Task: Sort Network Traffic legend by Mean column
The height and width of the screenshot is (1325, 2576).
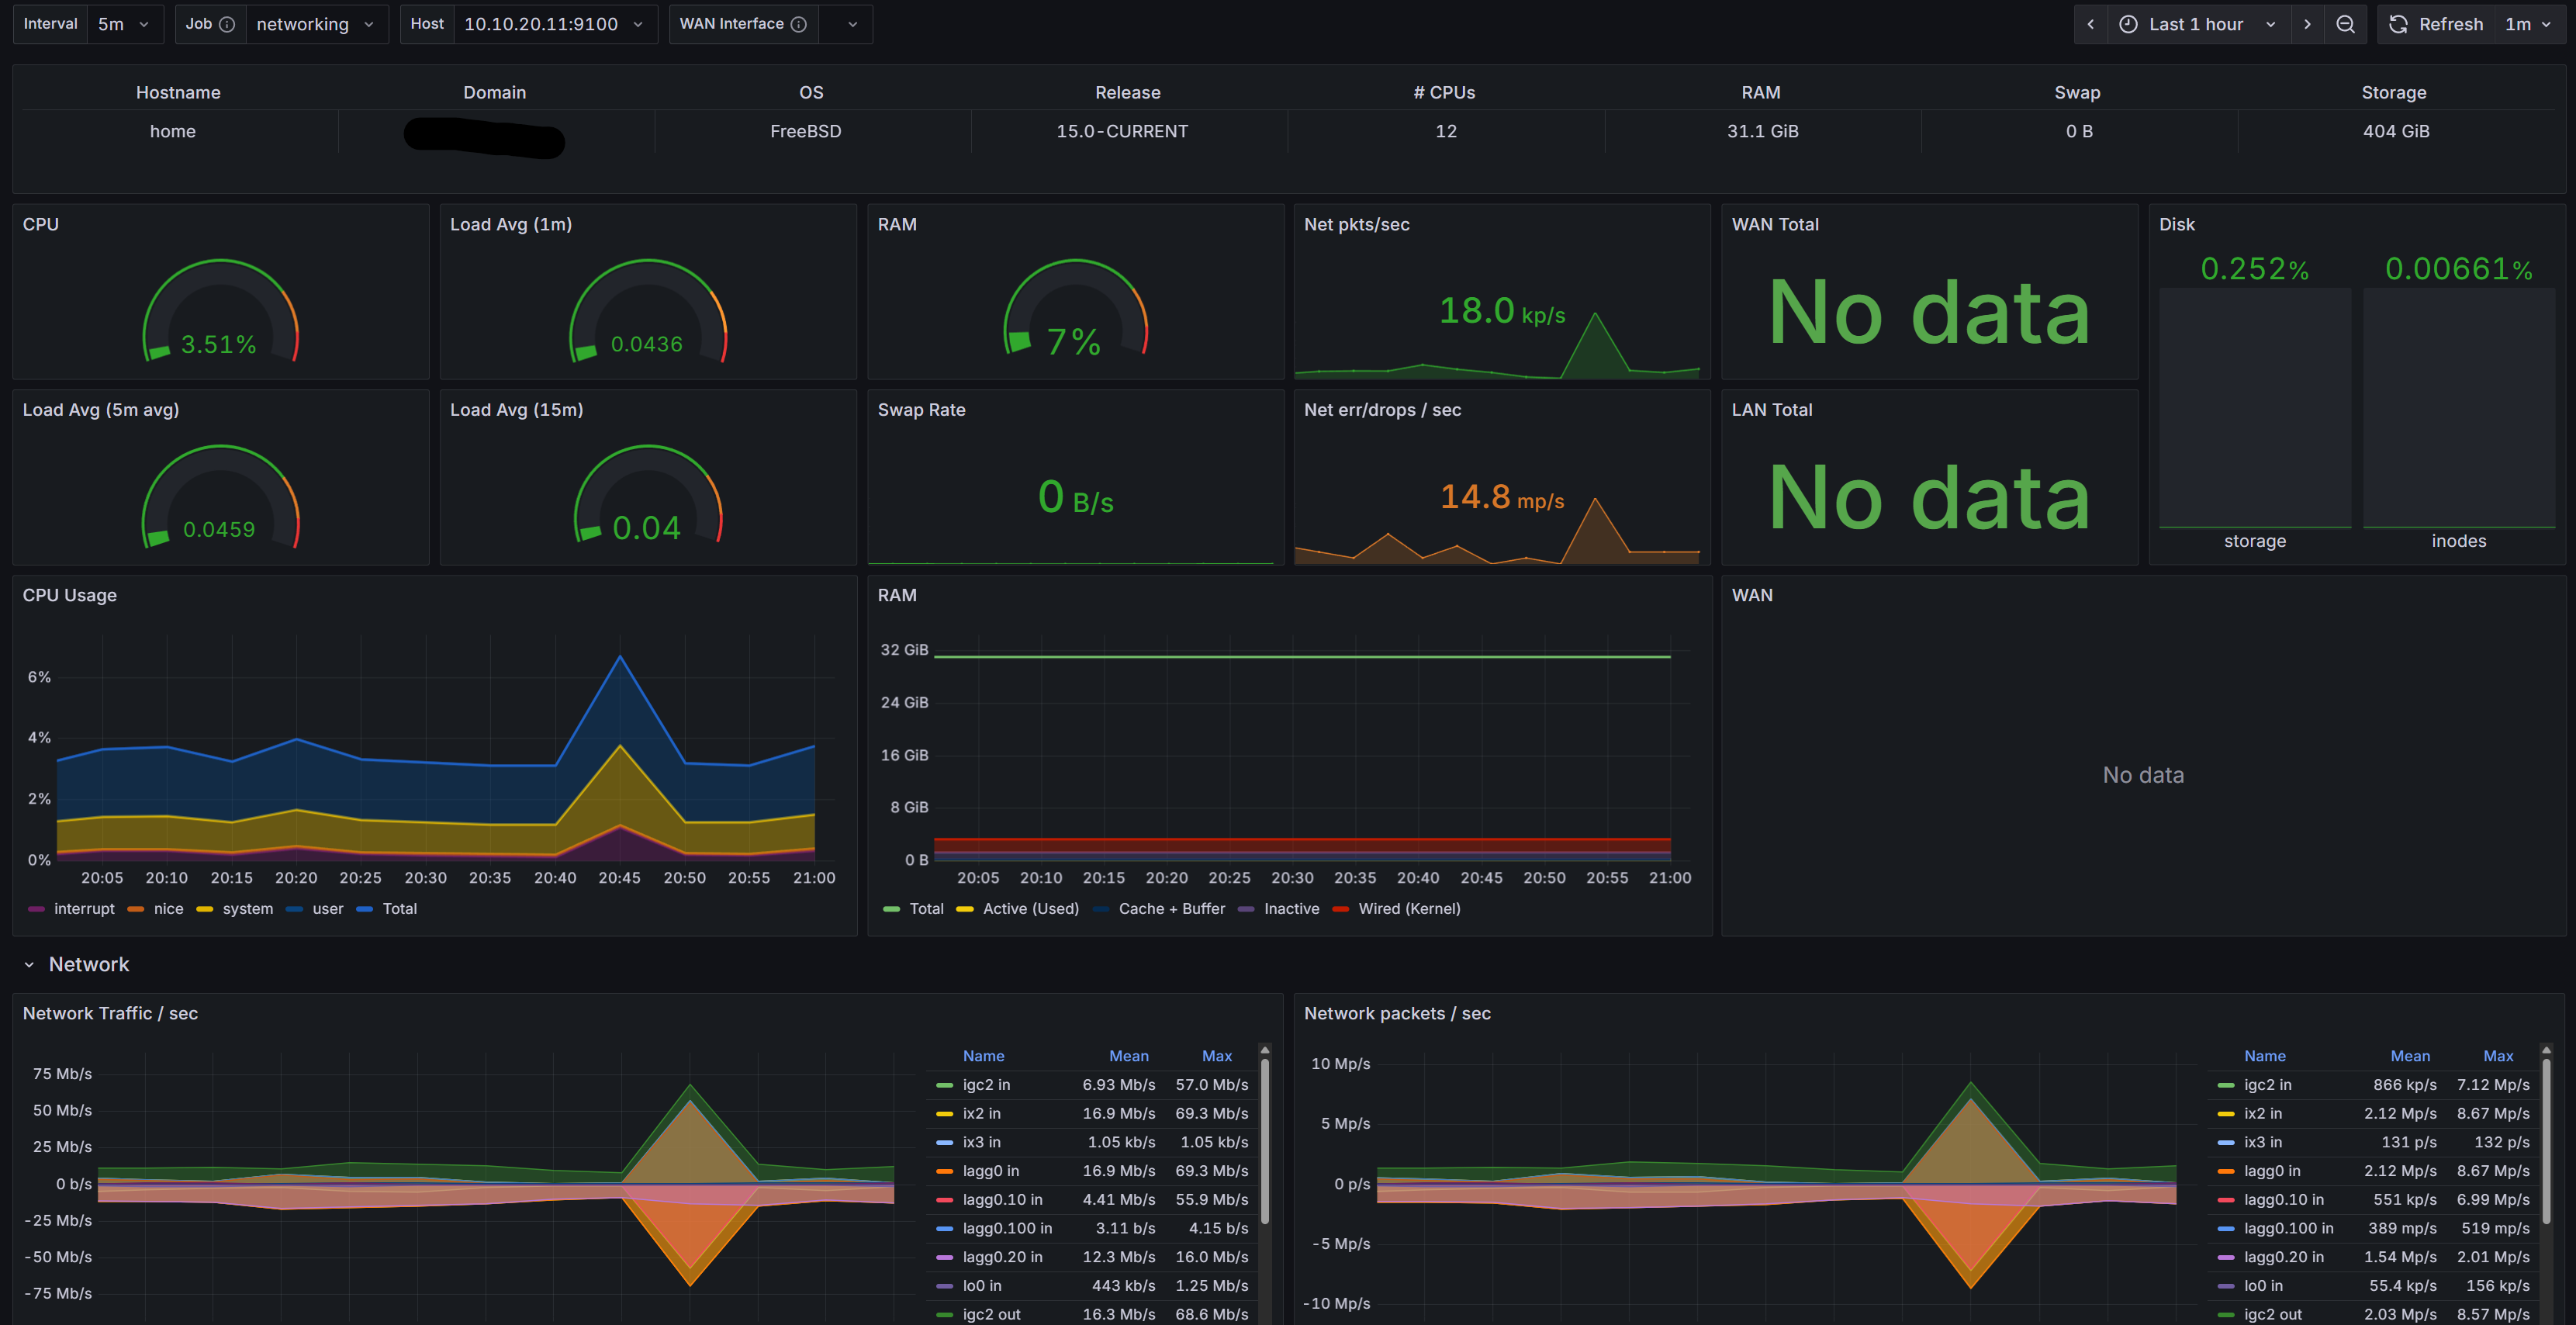Action: [1128, 1056]
